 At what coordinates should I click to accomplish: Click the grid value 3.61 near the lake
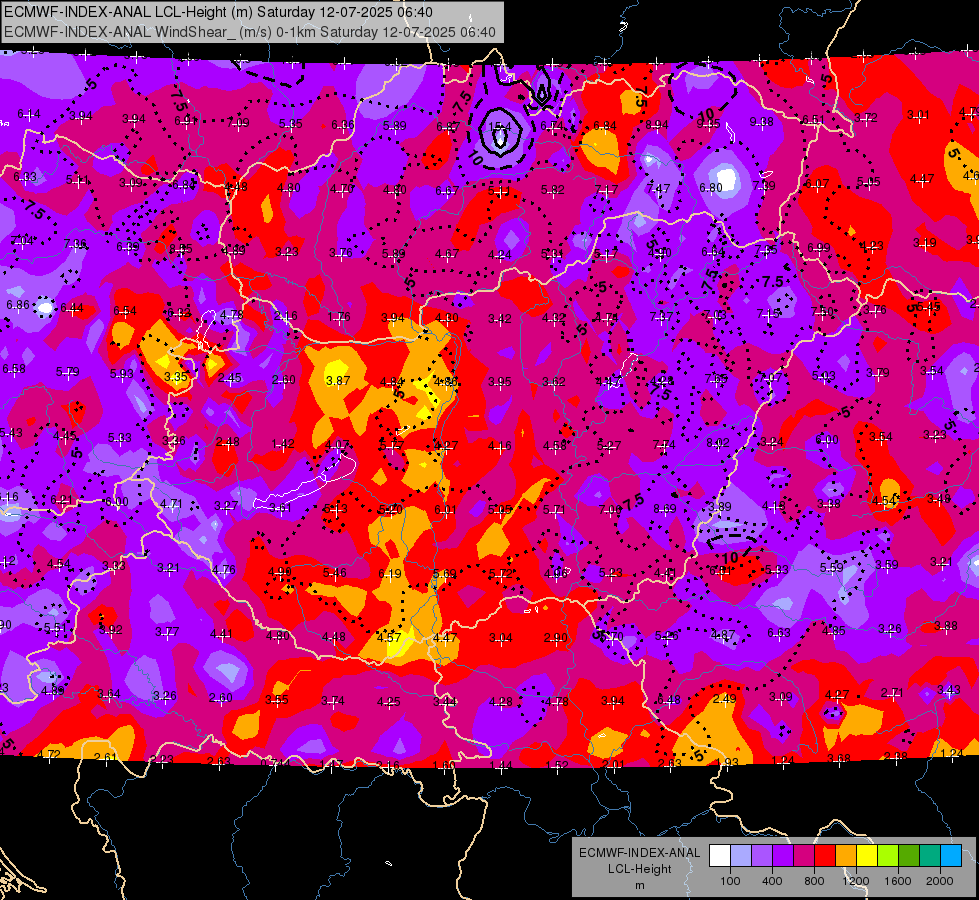click(280, 508)
